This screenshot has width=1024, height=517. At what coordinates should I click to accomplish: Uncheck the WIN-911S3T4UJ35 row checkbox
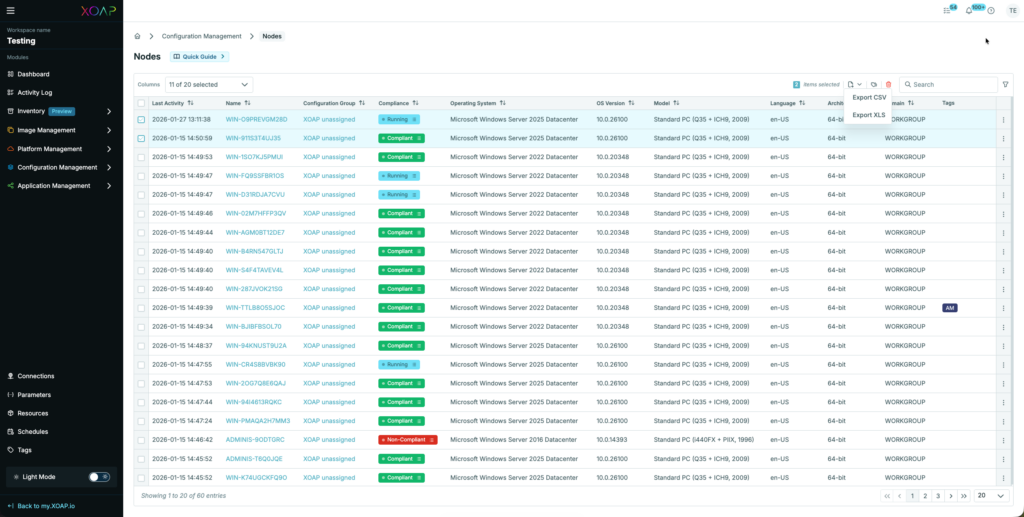click(141, 138)
